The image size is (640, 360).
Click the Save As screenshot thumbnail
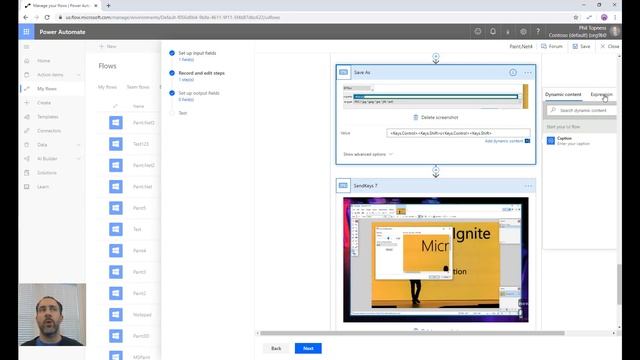pos(436,96)
